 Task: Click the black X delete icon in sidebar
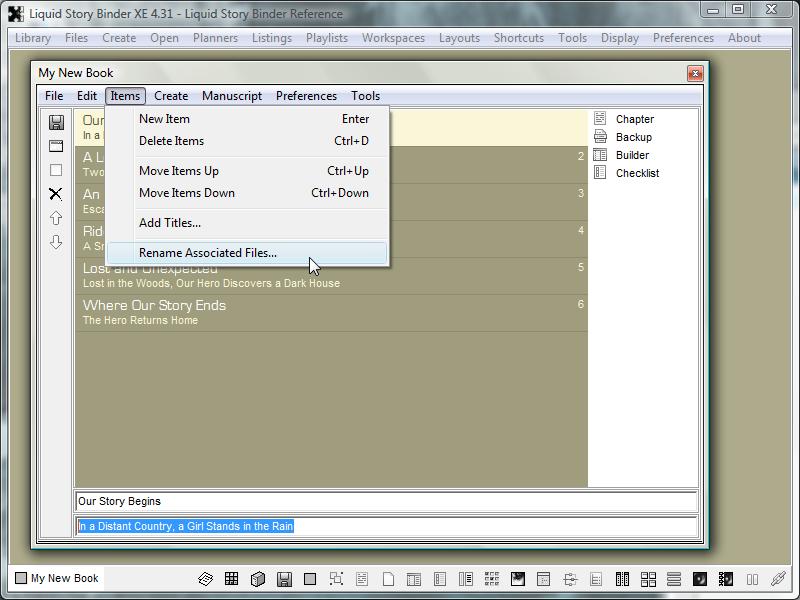click(56, 194)
